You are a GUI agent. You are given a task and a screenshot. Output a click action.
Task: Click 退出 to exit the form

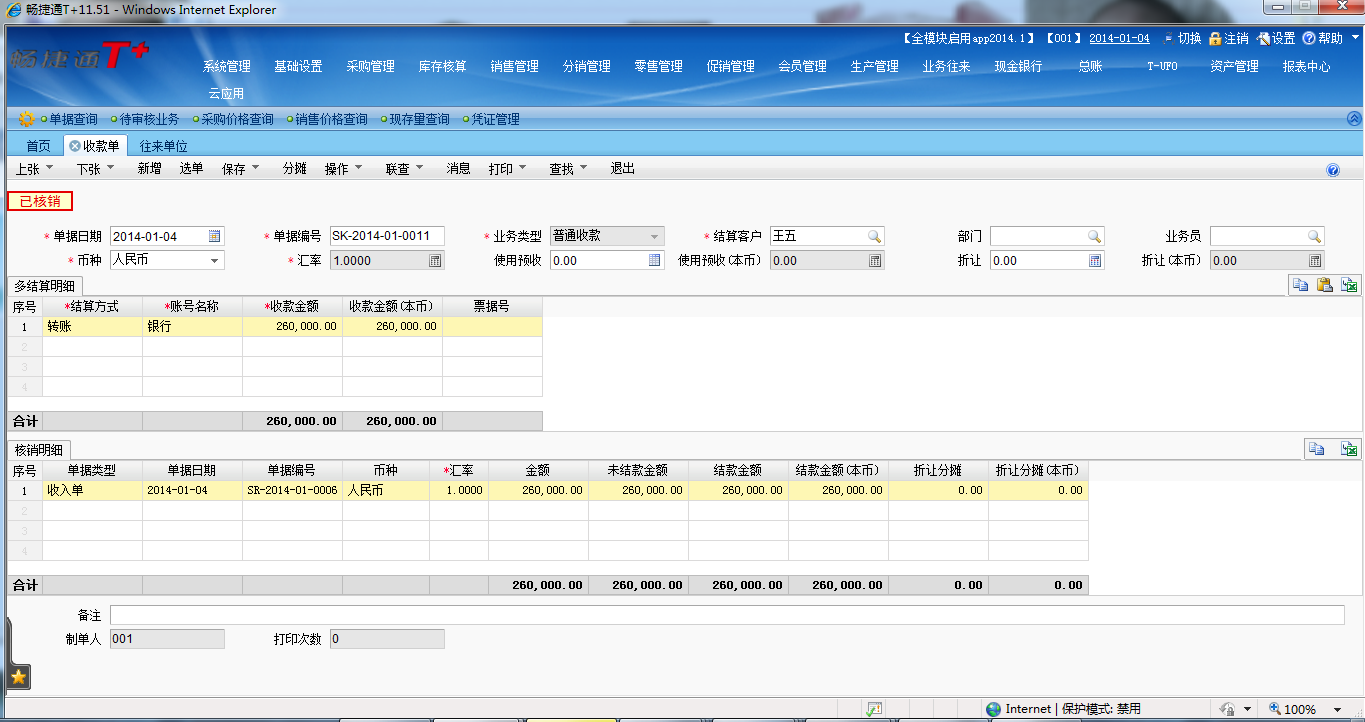[623, 169]
